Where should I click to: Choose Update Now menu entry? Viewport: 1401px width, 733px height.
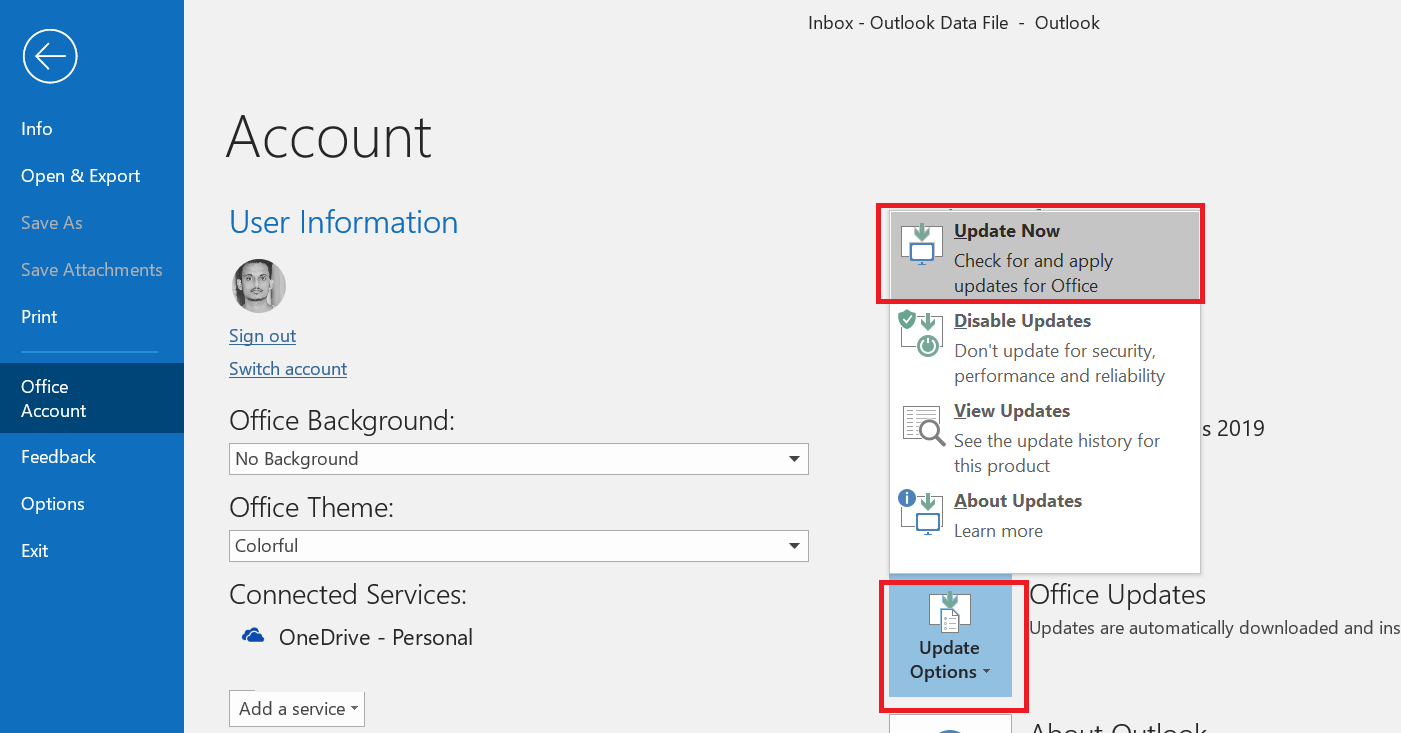click(x=1045, y=257)
